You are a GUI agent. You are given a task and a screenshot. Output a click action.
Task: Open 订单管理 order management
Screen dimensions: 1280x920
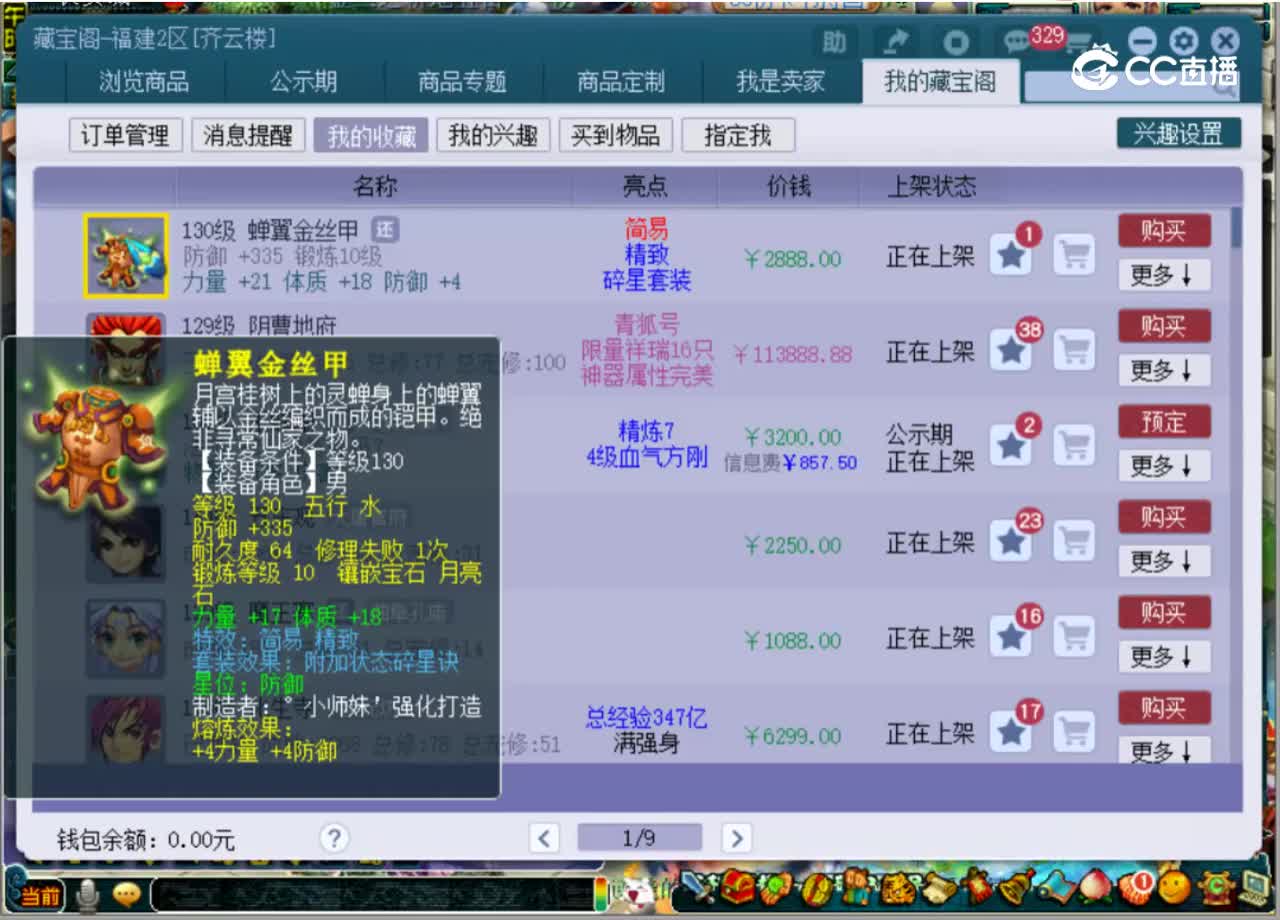[x=126, y=135]
